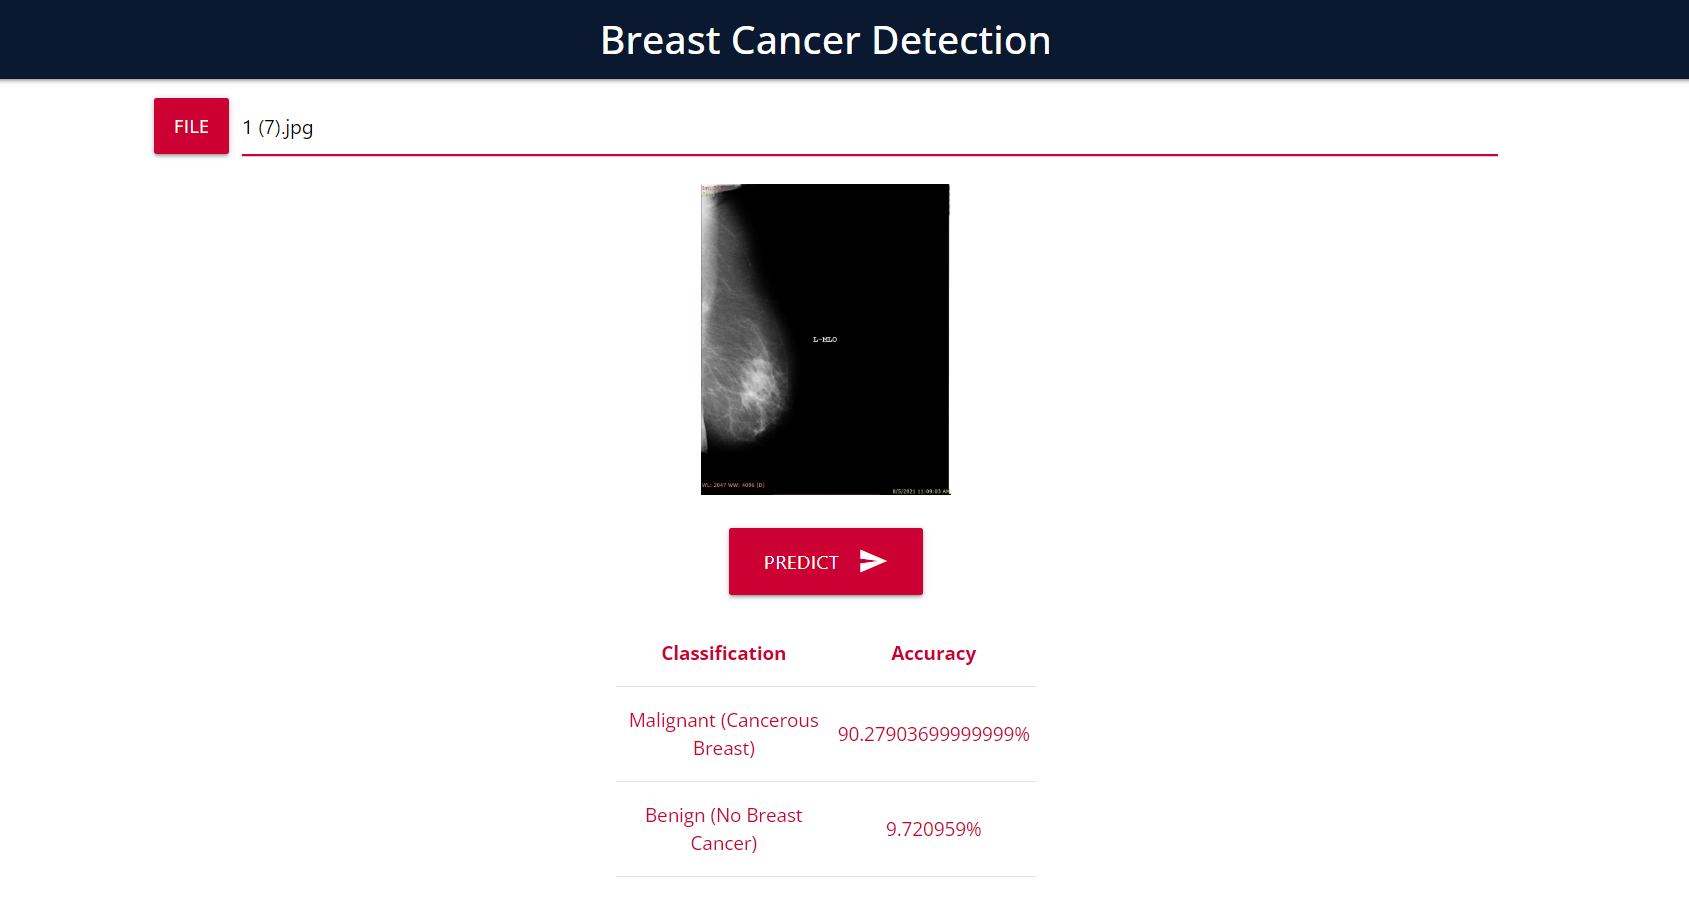Click the Classification column header
The height and width of the screenshot is (908, 1689).
[x=723, y=653]
